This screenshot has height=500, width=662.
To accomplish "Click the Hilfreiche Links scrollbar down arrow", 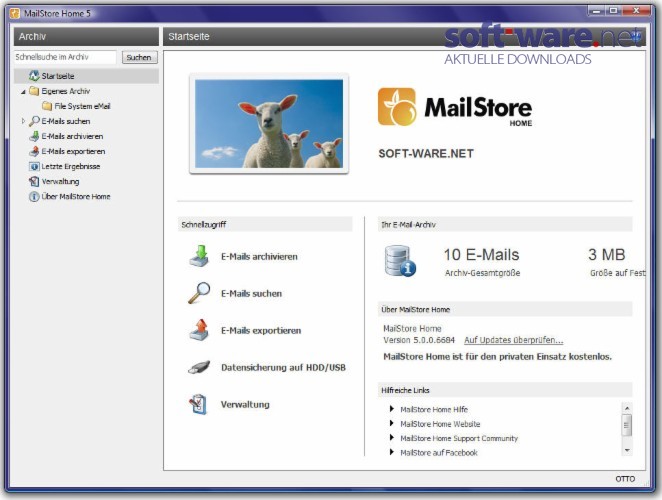I will pyautogui.click(x=627, y=450).
